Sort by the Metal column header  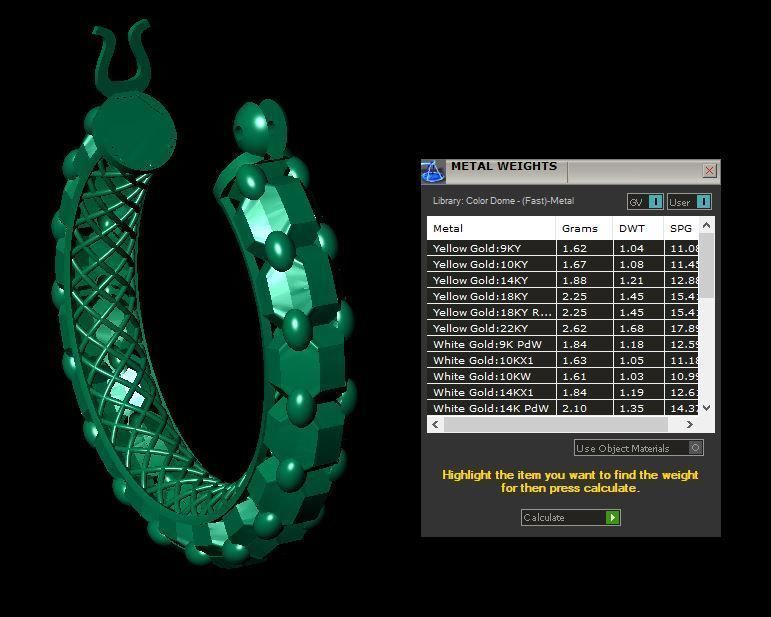(491, 228)
